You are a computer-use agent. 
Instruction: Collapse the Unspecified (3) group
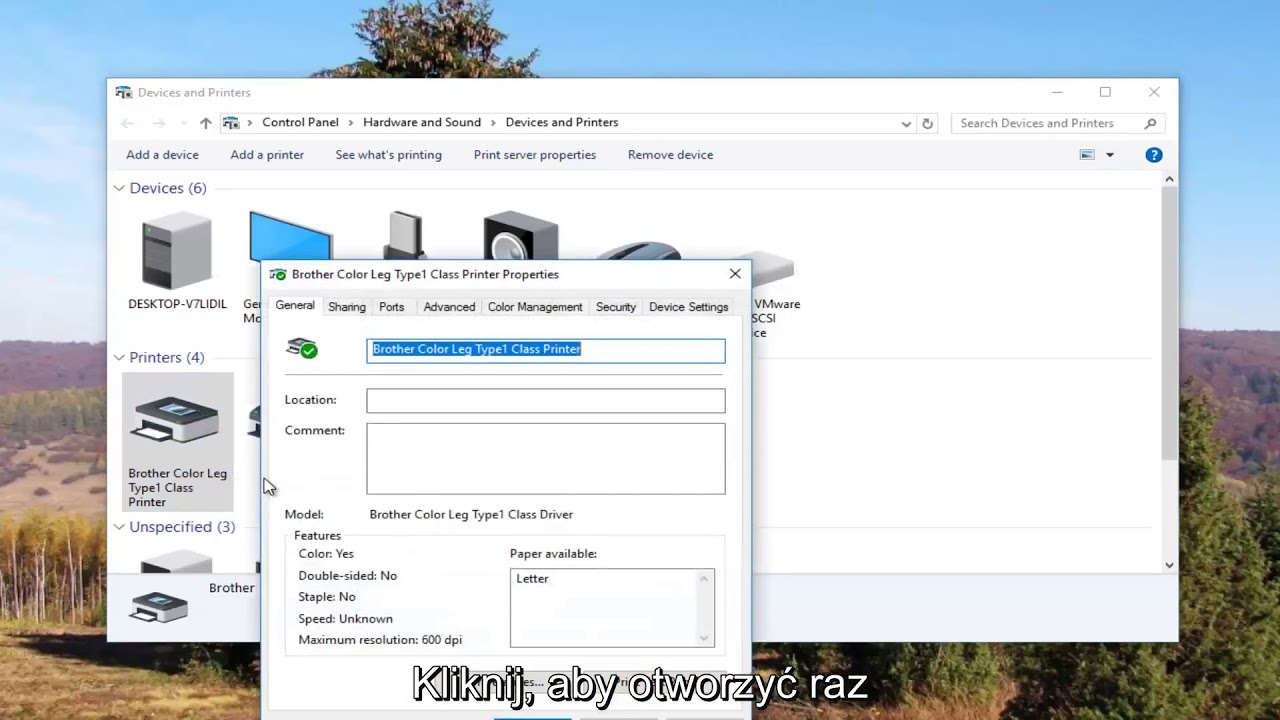coord(119,526)
